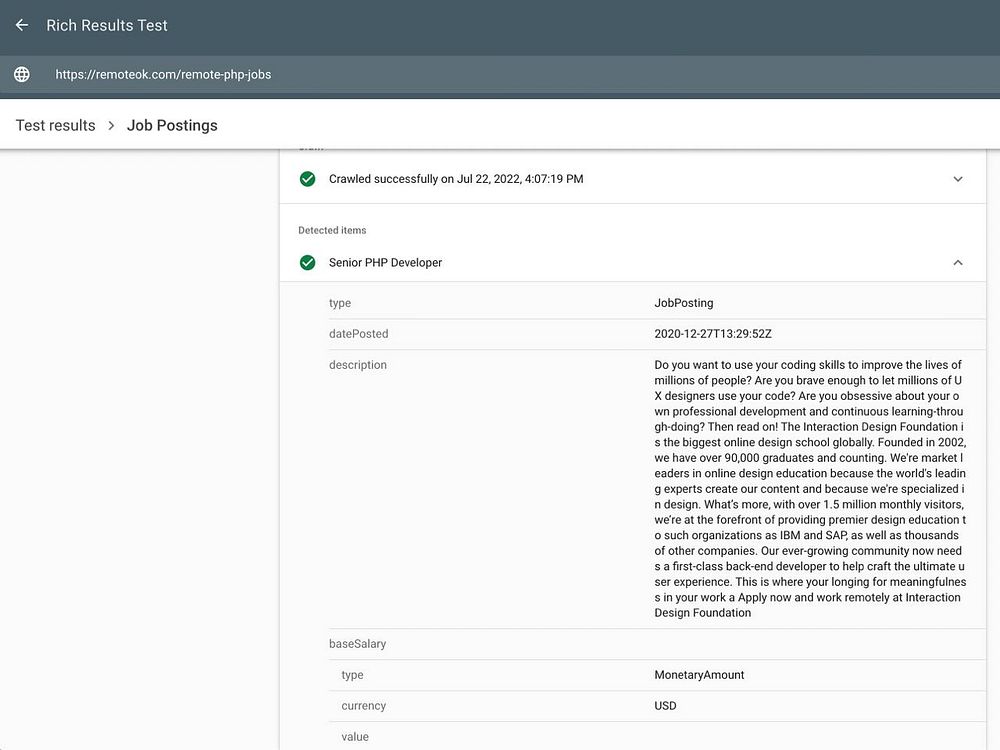
Task: Click the MonetaryAmount type value
Action: (x=699, y=675)
